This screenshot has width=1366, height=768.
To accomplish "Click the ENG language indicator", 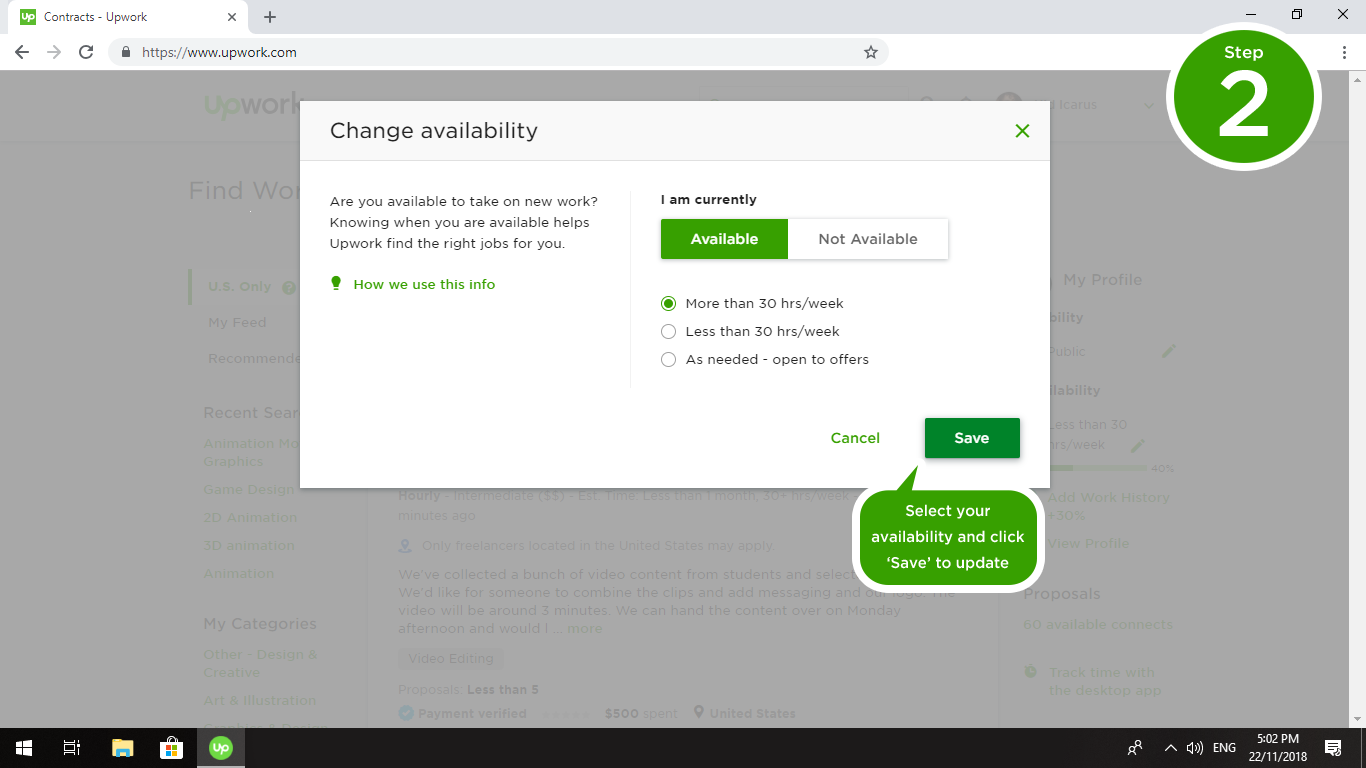I will (1224, 748).
